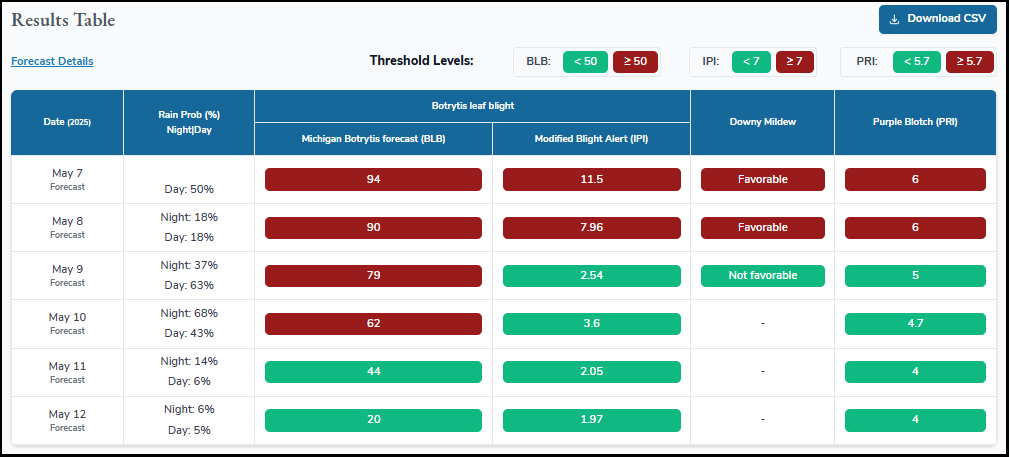Image resolution: width=1010 pixels, height=457 pixels.
Task: Click the BLB value 20 for May 12
Action: click(373, 419)
